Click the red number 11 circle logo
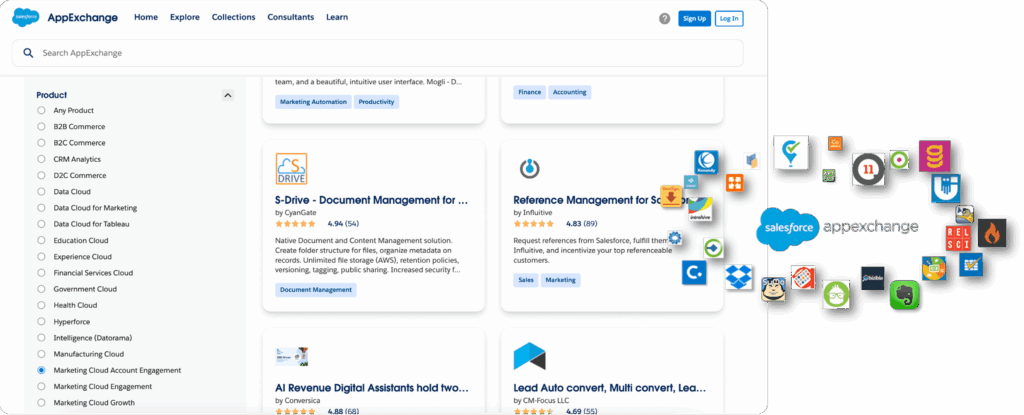The width and height of the screenshot is (1024, 415). click(x=869, y=169)
